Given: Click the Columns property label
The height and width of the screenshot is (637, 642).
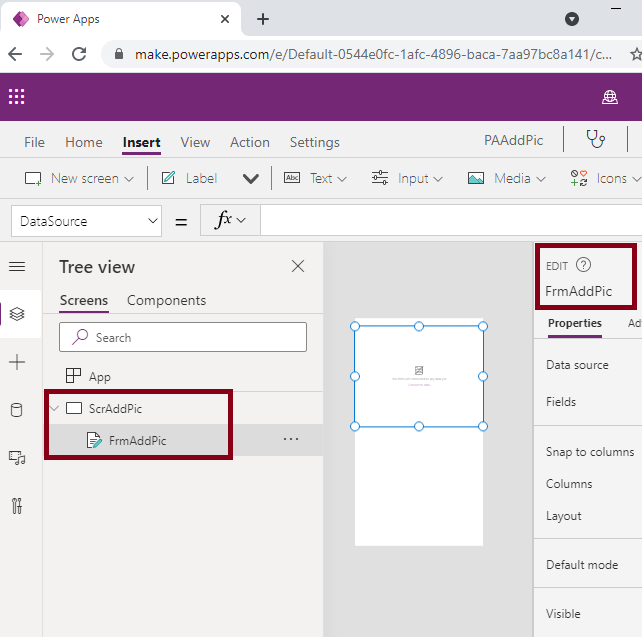Looking at the screenshot, I should pos(569,484).
